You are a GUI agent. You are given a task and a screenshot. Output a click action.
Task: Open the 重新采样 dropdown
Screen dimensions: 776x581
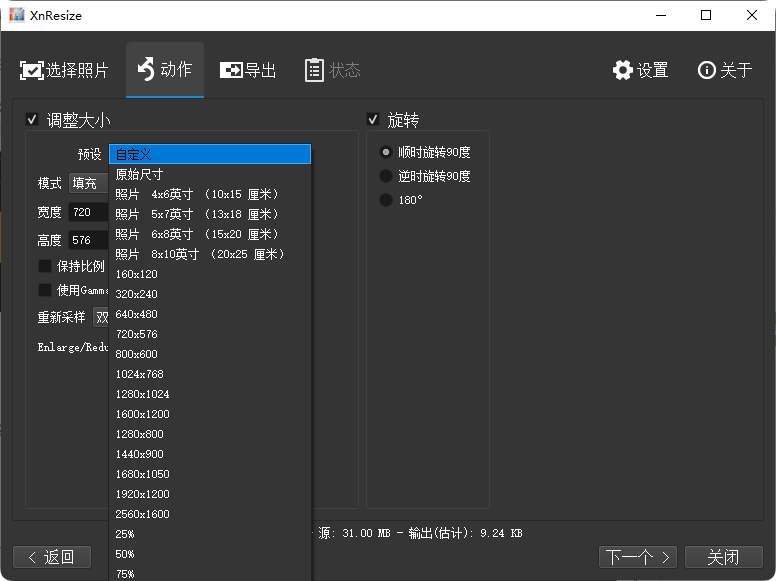coord(101,317)
